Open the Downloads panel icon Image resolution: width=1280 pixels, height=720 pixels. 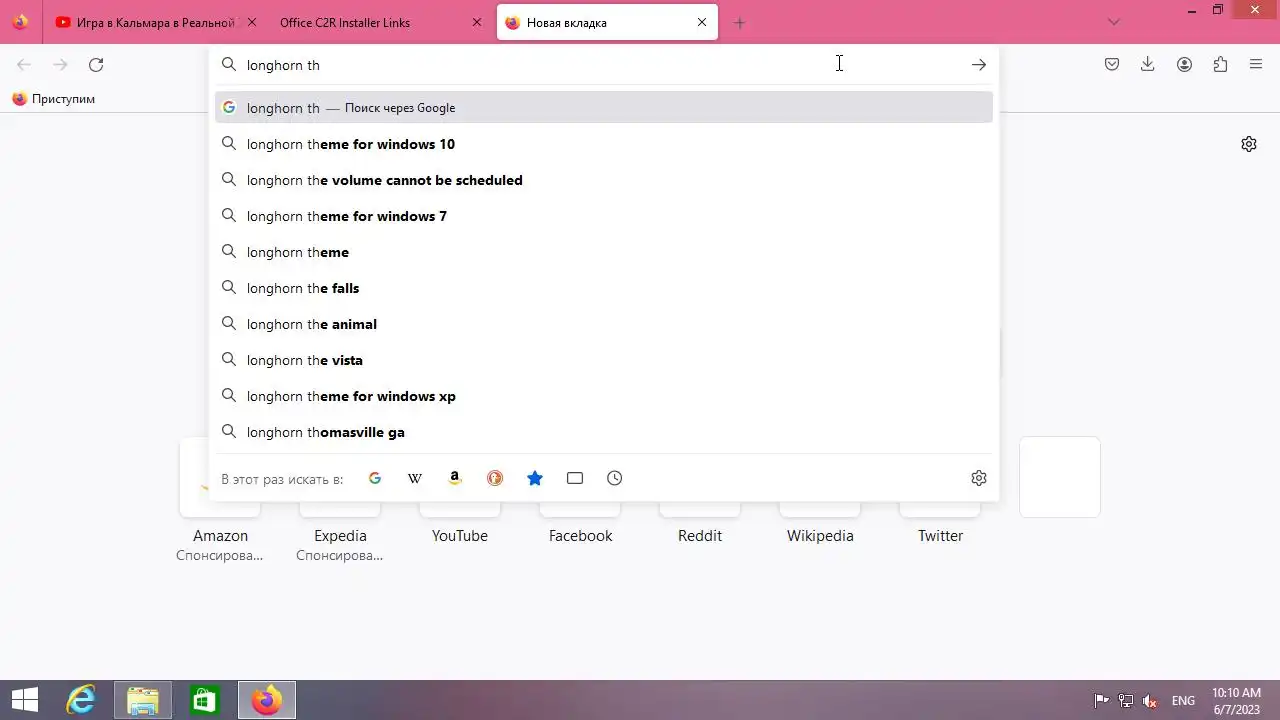[1148, 65]
